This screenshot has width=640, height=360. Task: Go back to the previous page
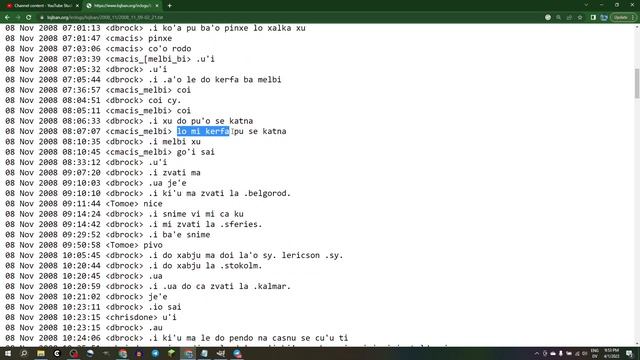coord(7,18)
